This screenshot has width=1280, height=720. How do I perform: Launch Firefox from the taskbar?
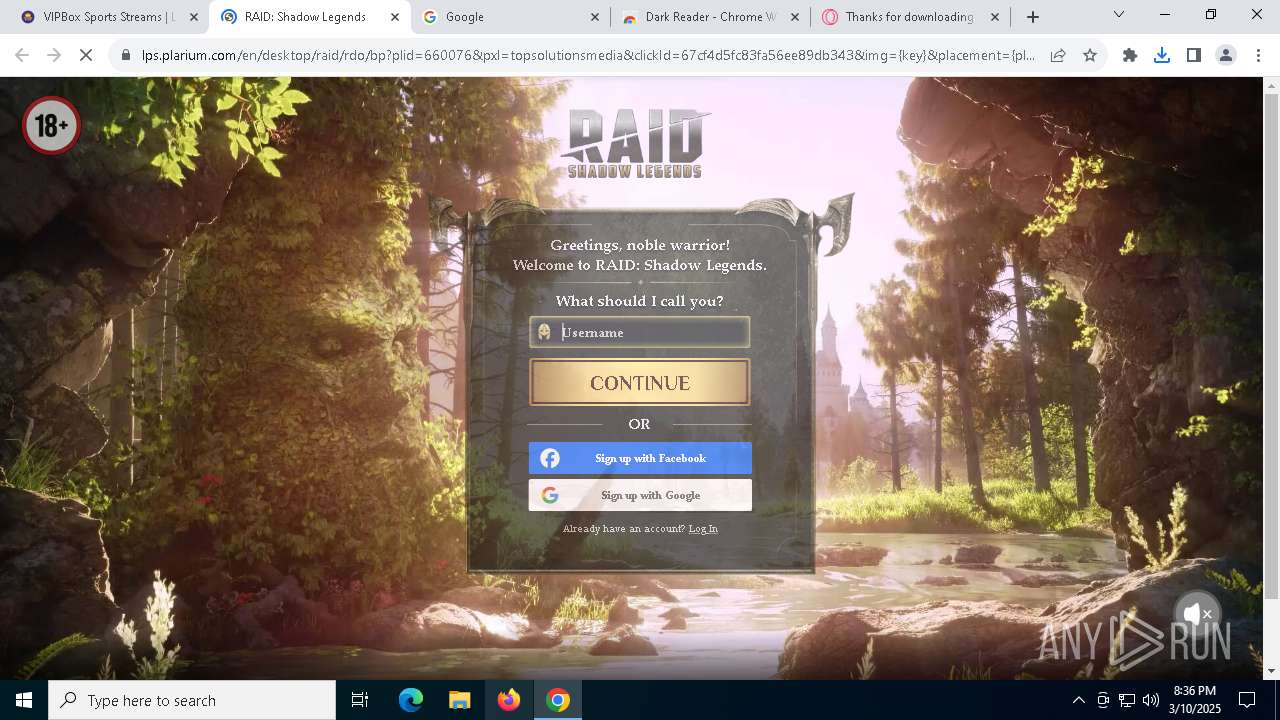[x=509, y=700]
